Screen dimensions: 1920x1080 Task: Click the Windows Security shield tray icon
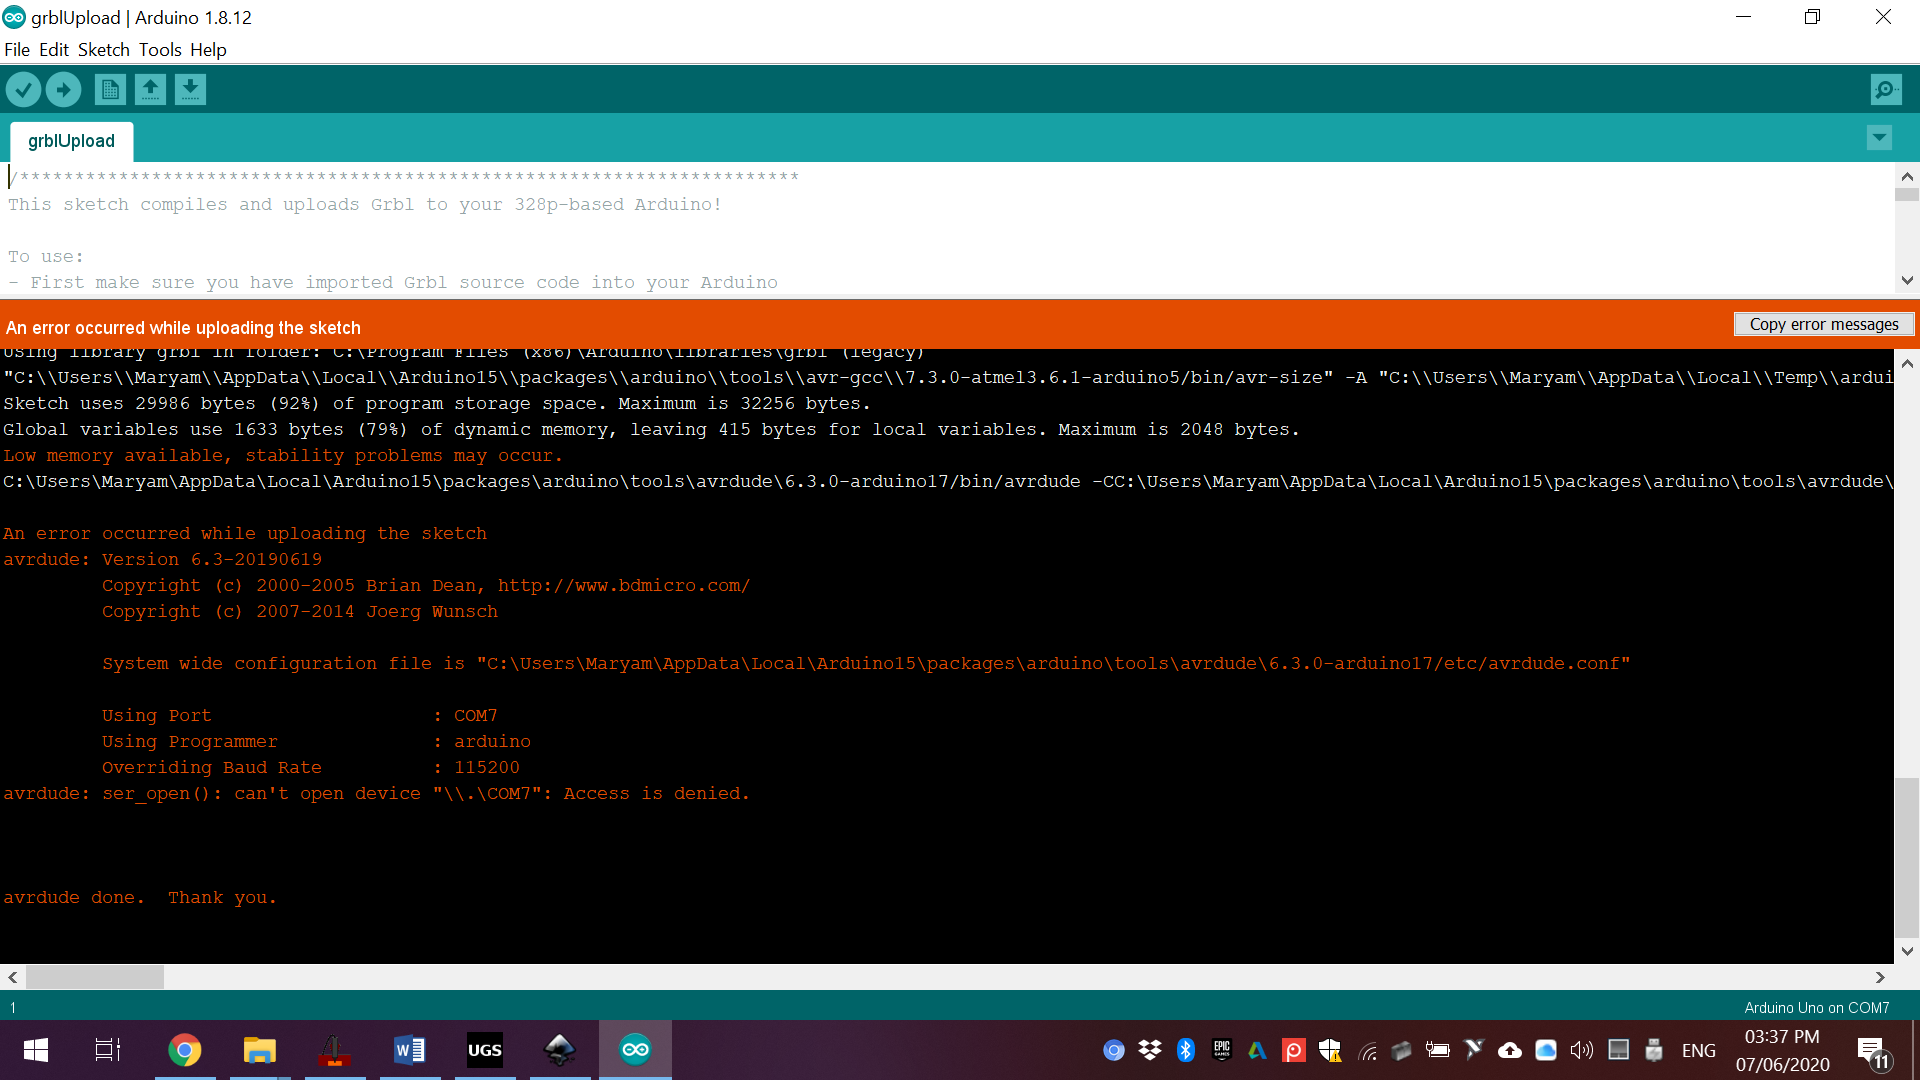(1330, 1050)
